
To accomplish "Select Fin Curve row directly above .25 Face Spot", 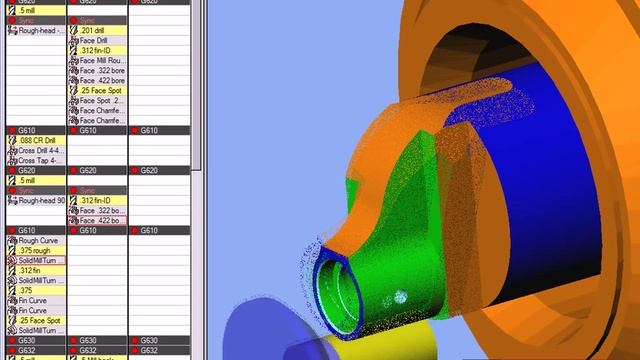I will tap(36, 311).
